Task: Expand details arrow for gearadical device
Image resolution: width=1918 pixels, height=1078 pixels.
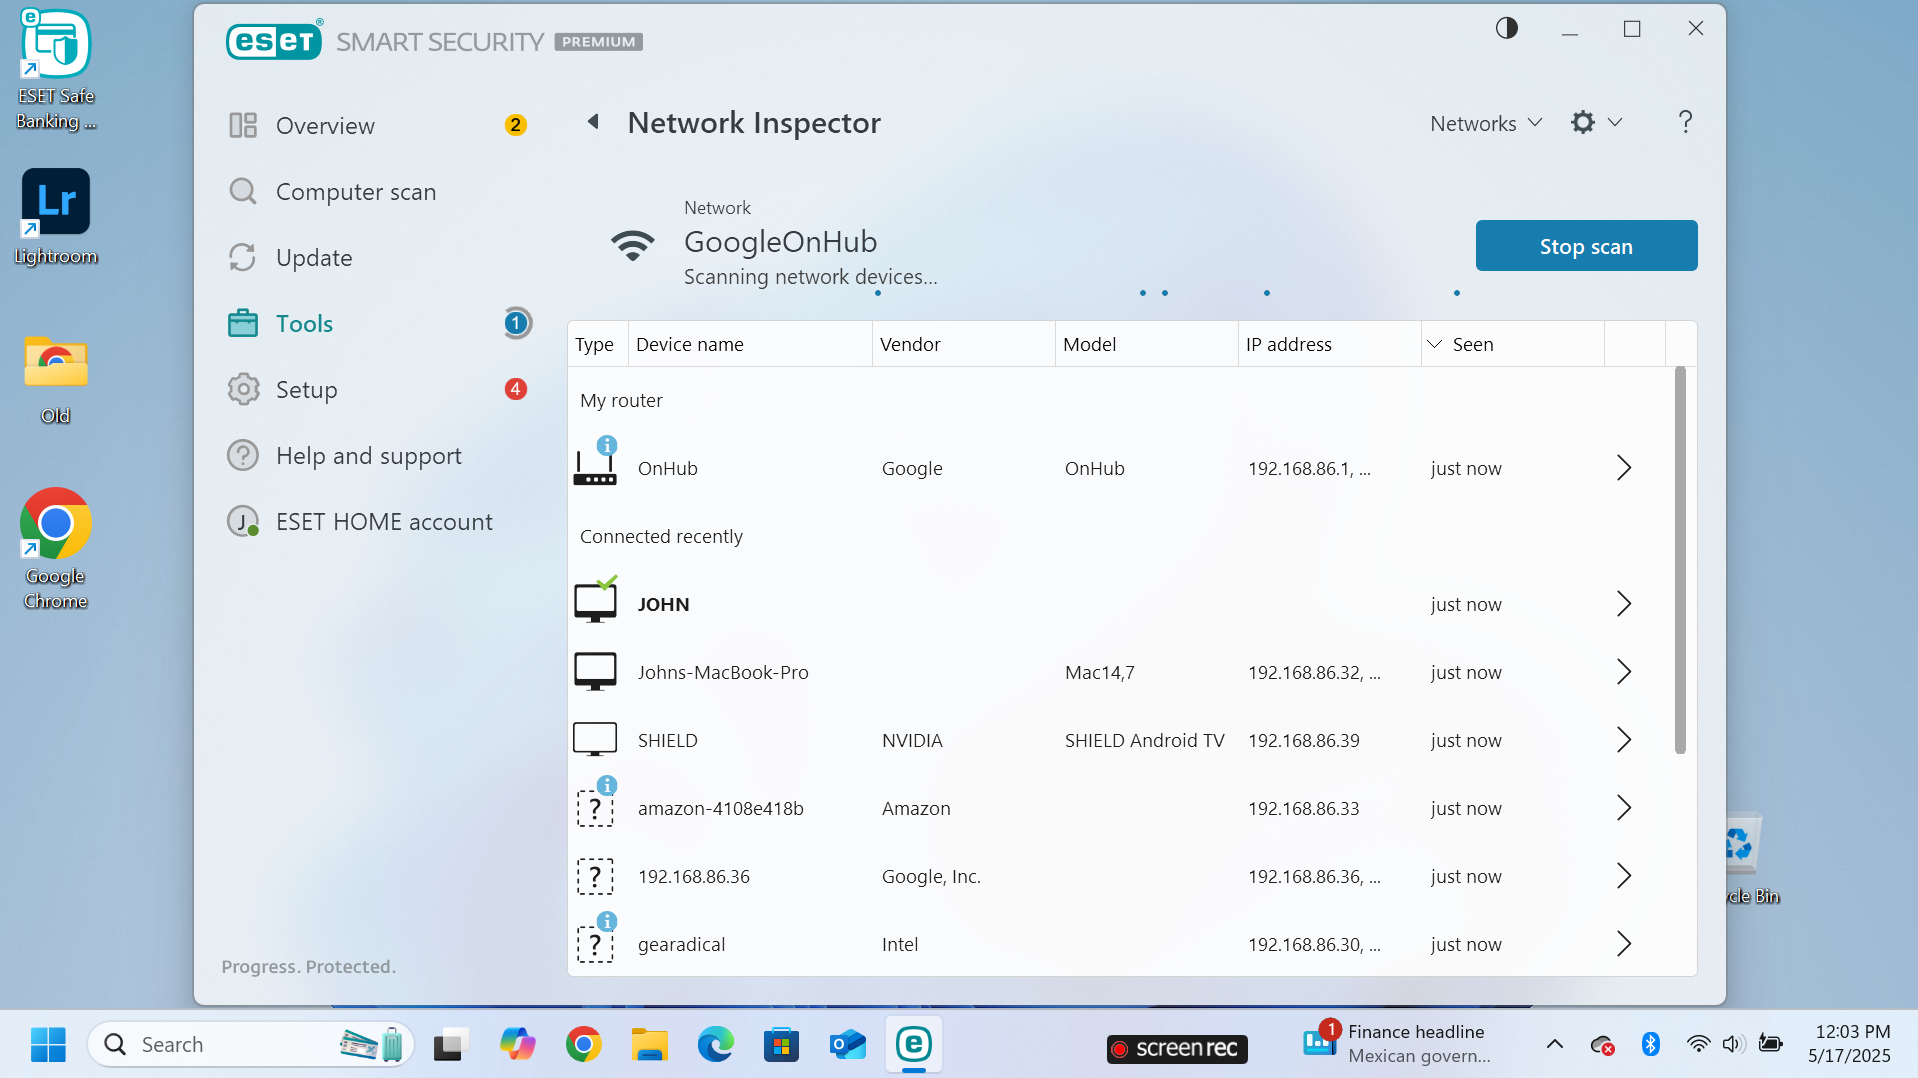Action: [1623, 944]
